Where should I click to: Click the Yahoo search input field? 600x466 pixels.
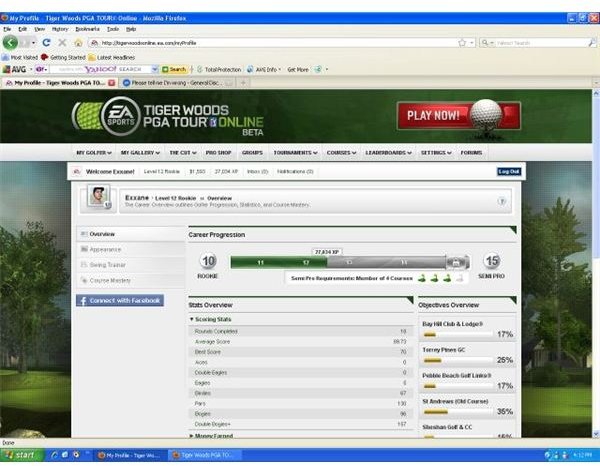click(101, 69)
